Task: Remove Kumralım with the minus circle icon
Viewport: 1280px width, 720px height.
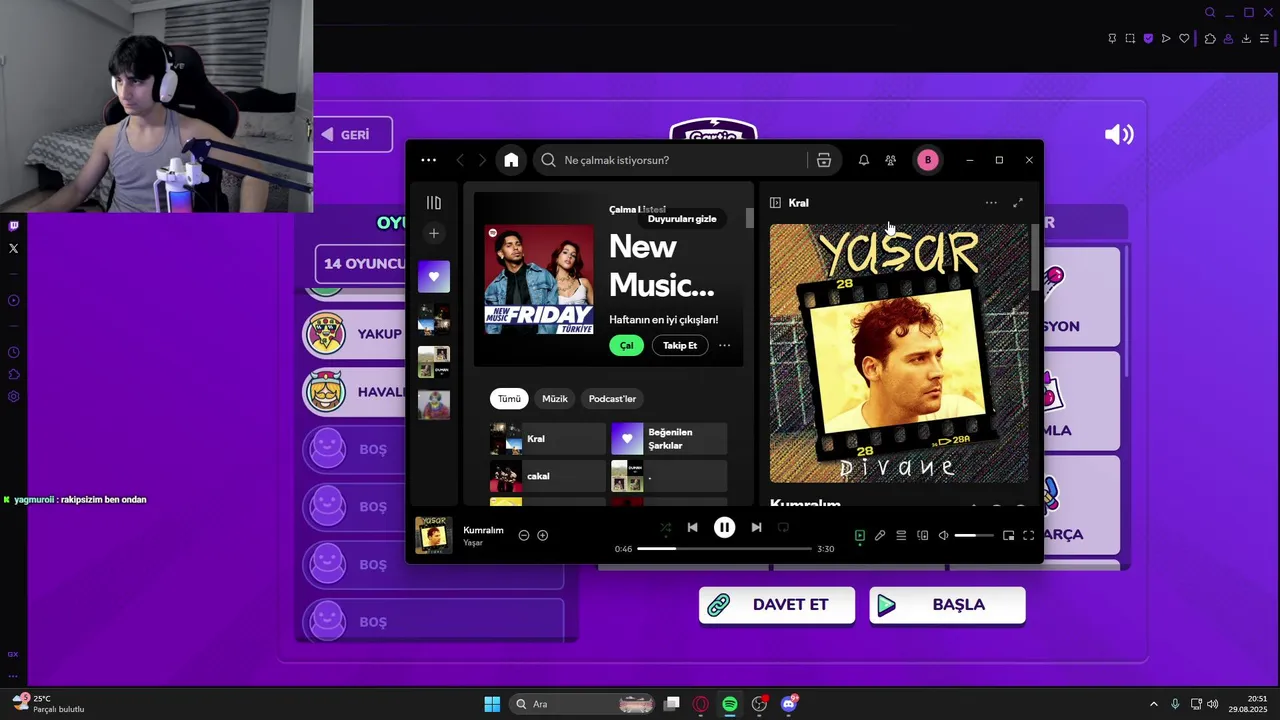Action: [524, 536]
